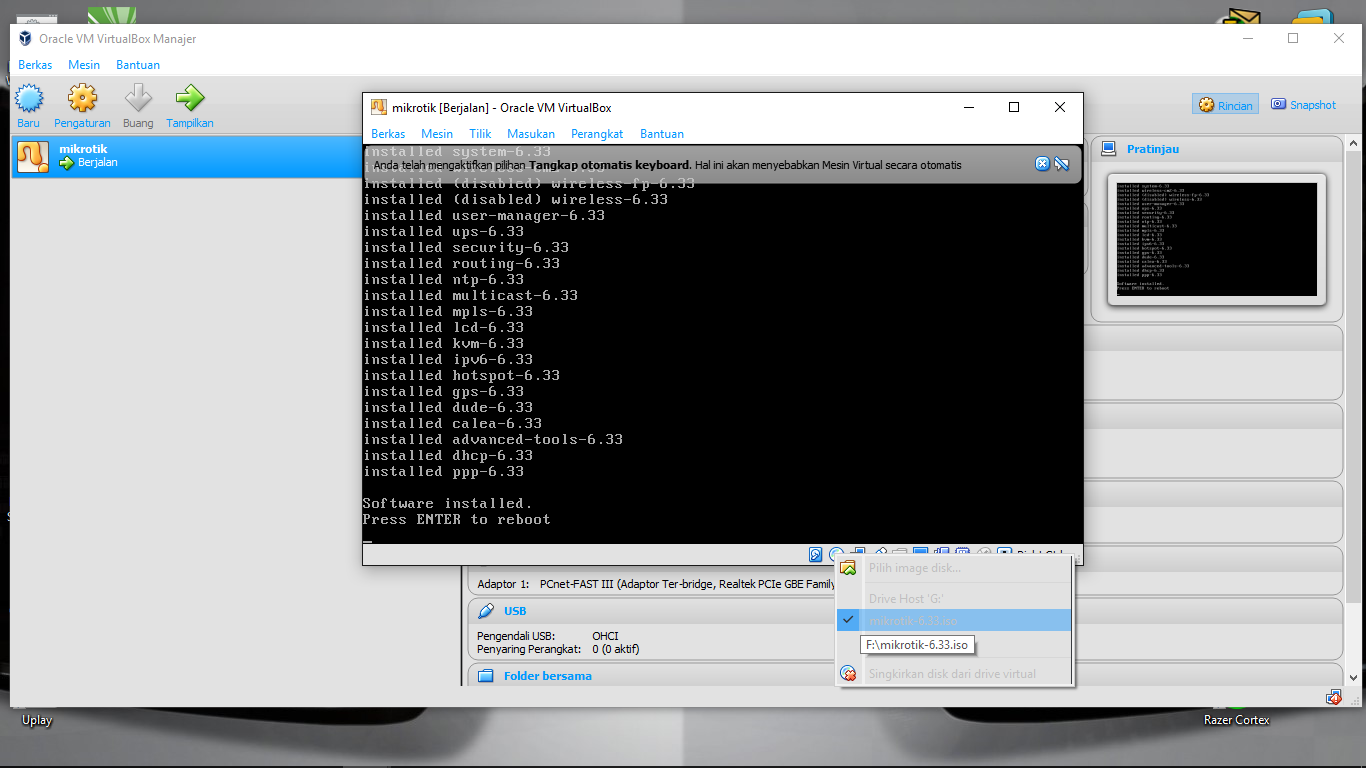Click the Rincian button
1366x768 pixels.
pyautogui.click(x=1225, y=104)
